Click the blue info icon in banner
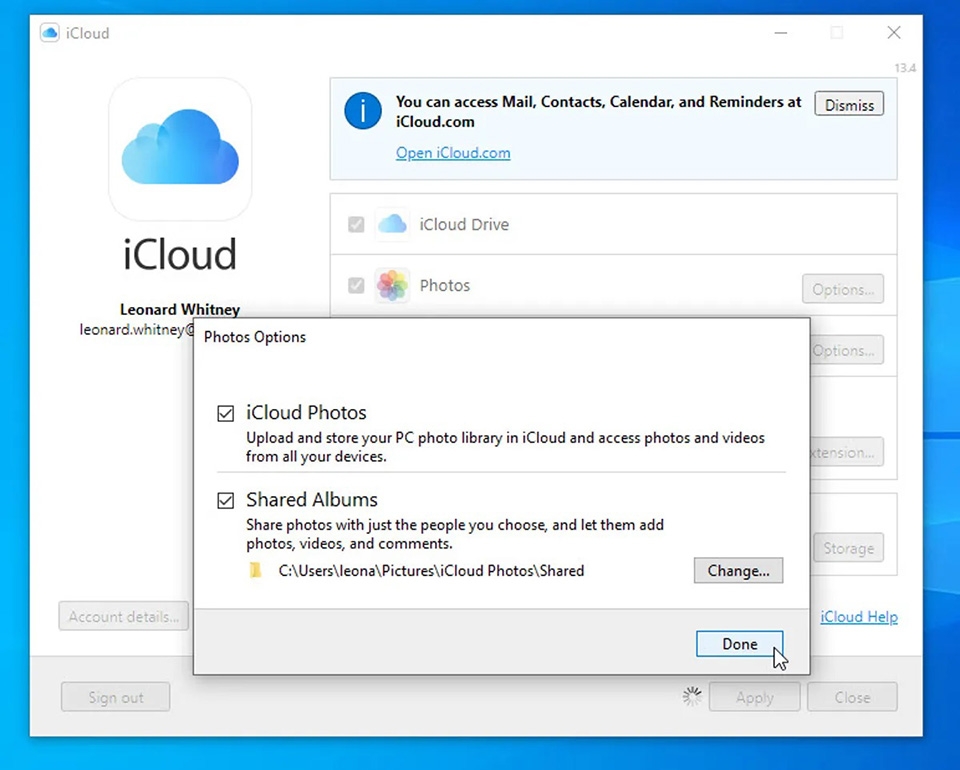The width and height of the screenshot is (960, 770). pyautogui.click(x=362, y=111)
